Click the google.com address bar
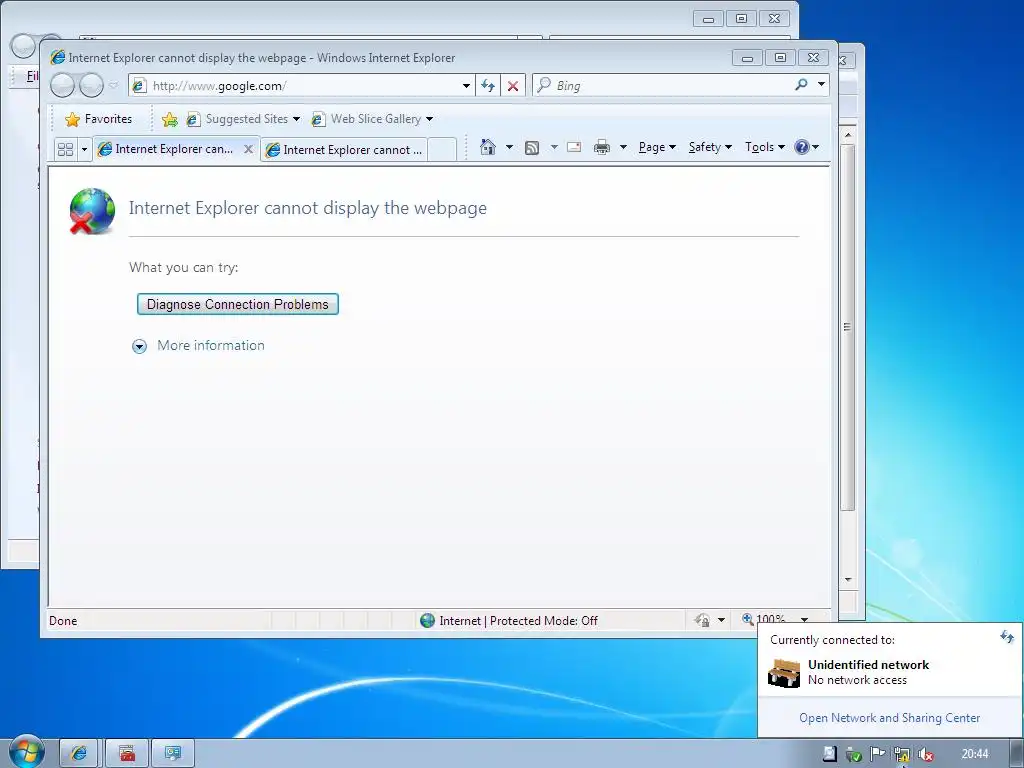The image size is (1024, 768). (x=295, y=86)
